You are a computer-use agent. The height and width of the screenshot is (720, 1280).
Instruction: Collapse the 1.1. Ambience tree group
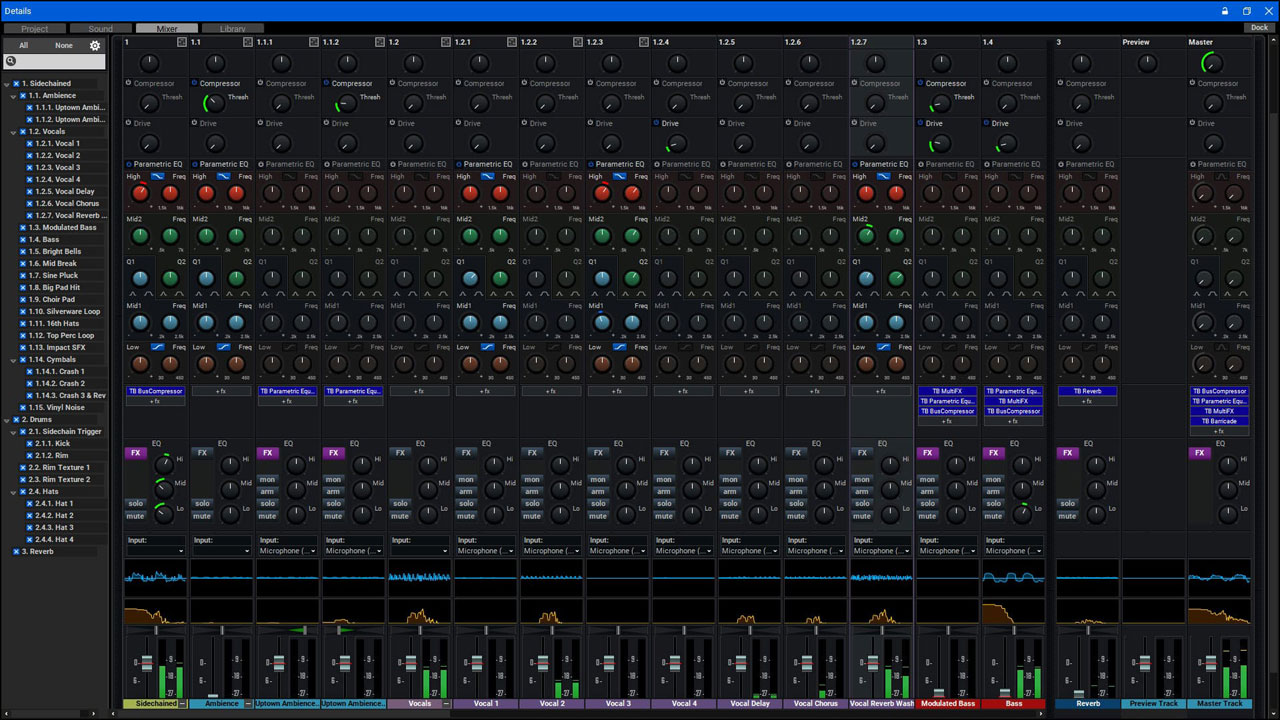click(14, 95)
